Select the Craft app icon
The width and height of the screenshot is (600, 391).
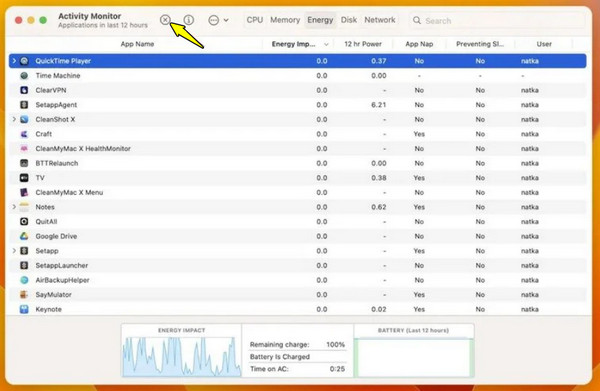coord(24,134)
